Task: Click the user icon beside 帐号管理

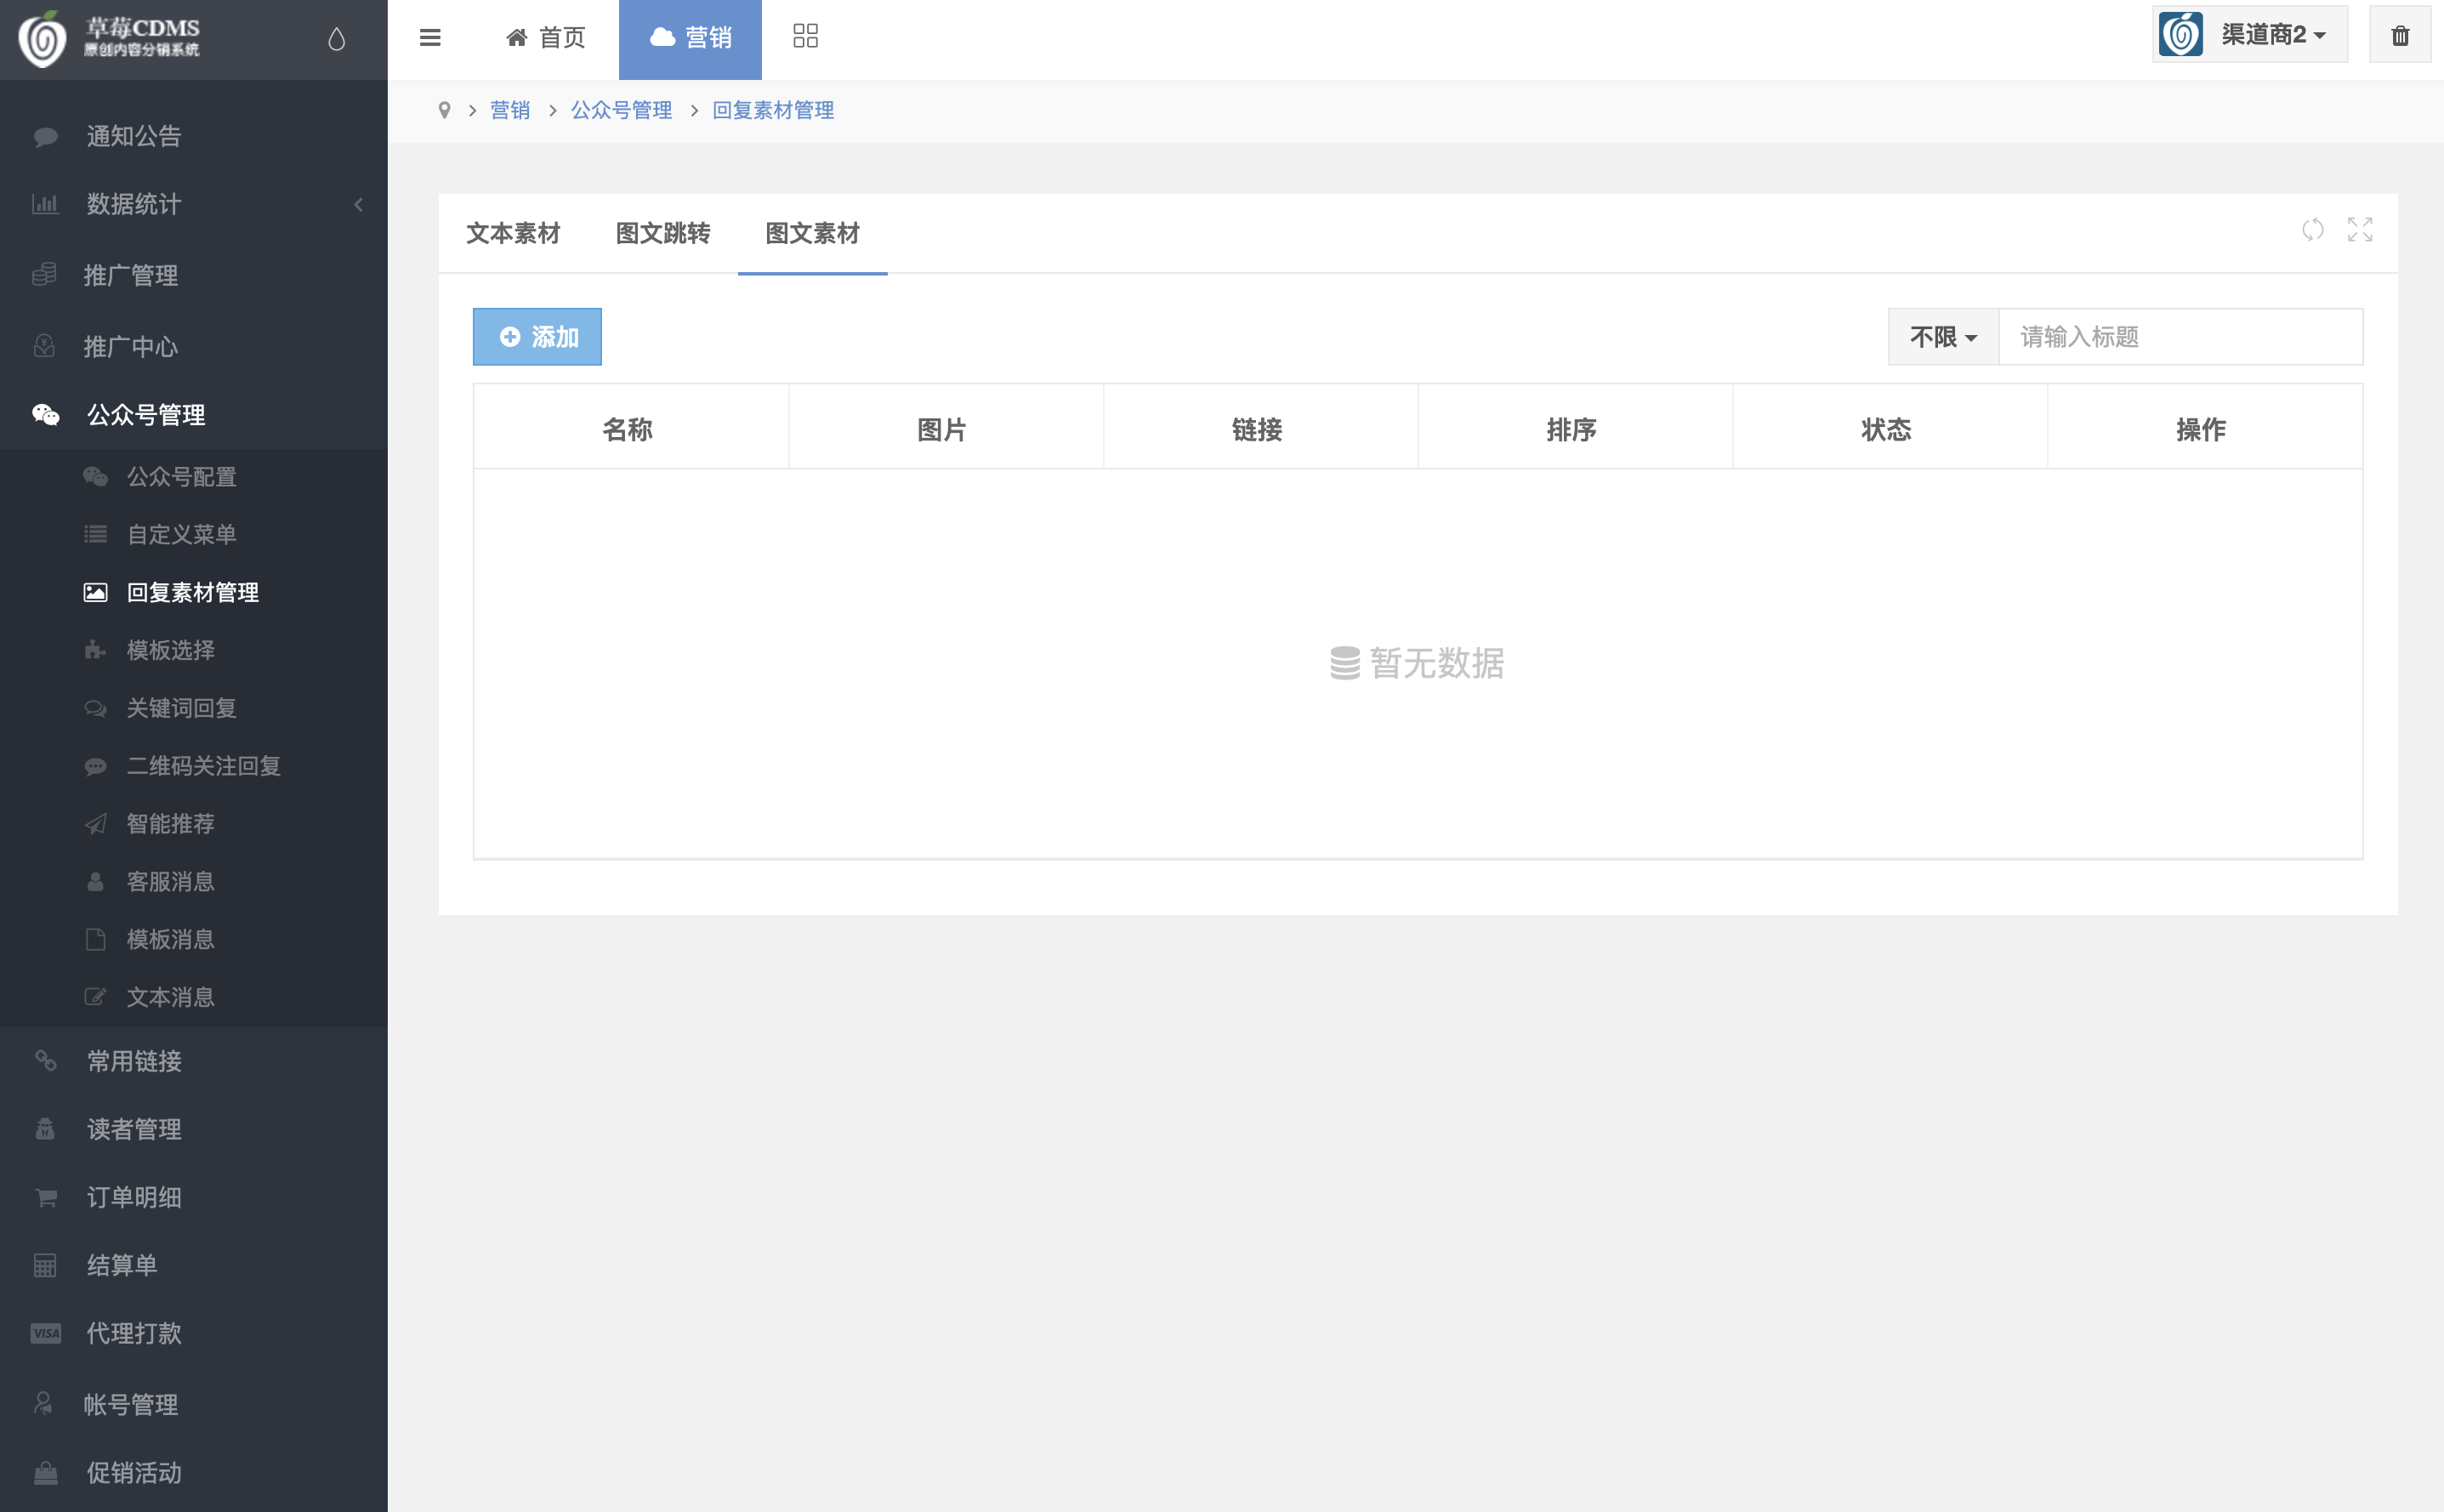Action: pos(43,1403)
